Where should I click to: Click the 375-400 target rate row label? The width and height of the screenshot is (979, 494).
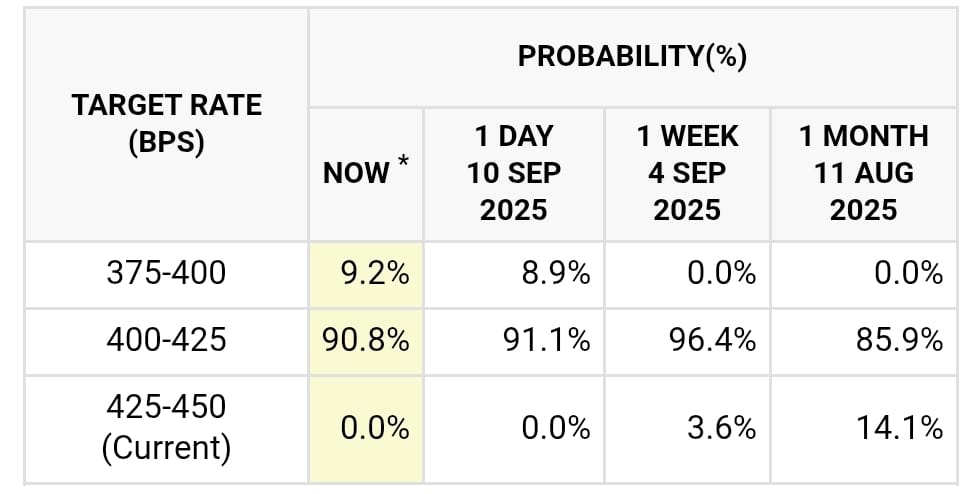(x=166, y=275)
